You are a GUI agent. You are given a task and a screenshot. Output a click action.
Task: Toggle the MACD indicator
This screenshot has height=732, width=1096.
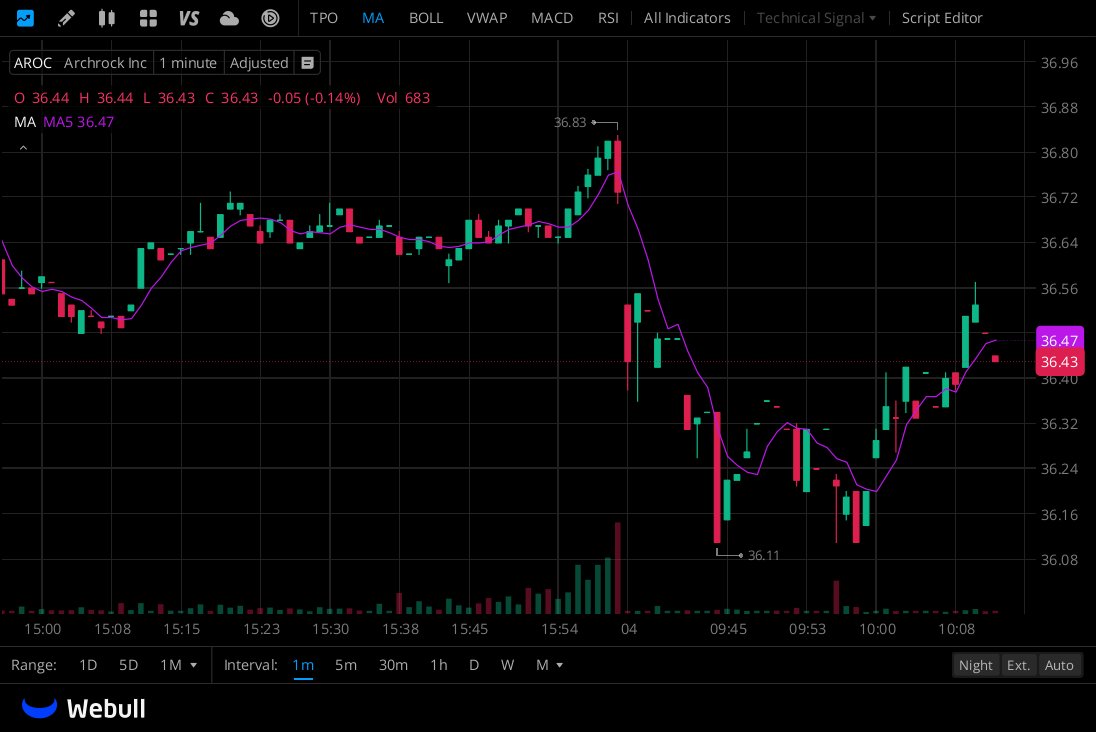click(551, 17)
